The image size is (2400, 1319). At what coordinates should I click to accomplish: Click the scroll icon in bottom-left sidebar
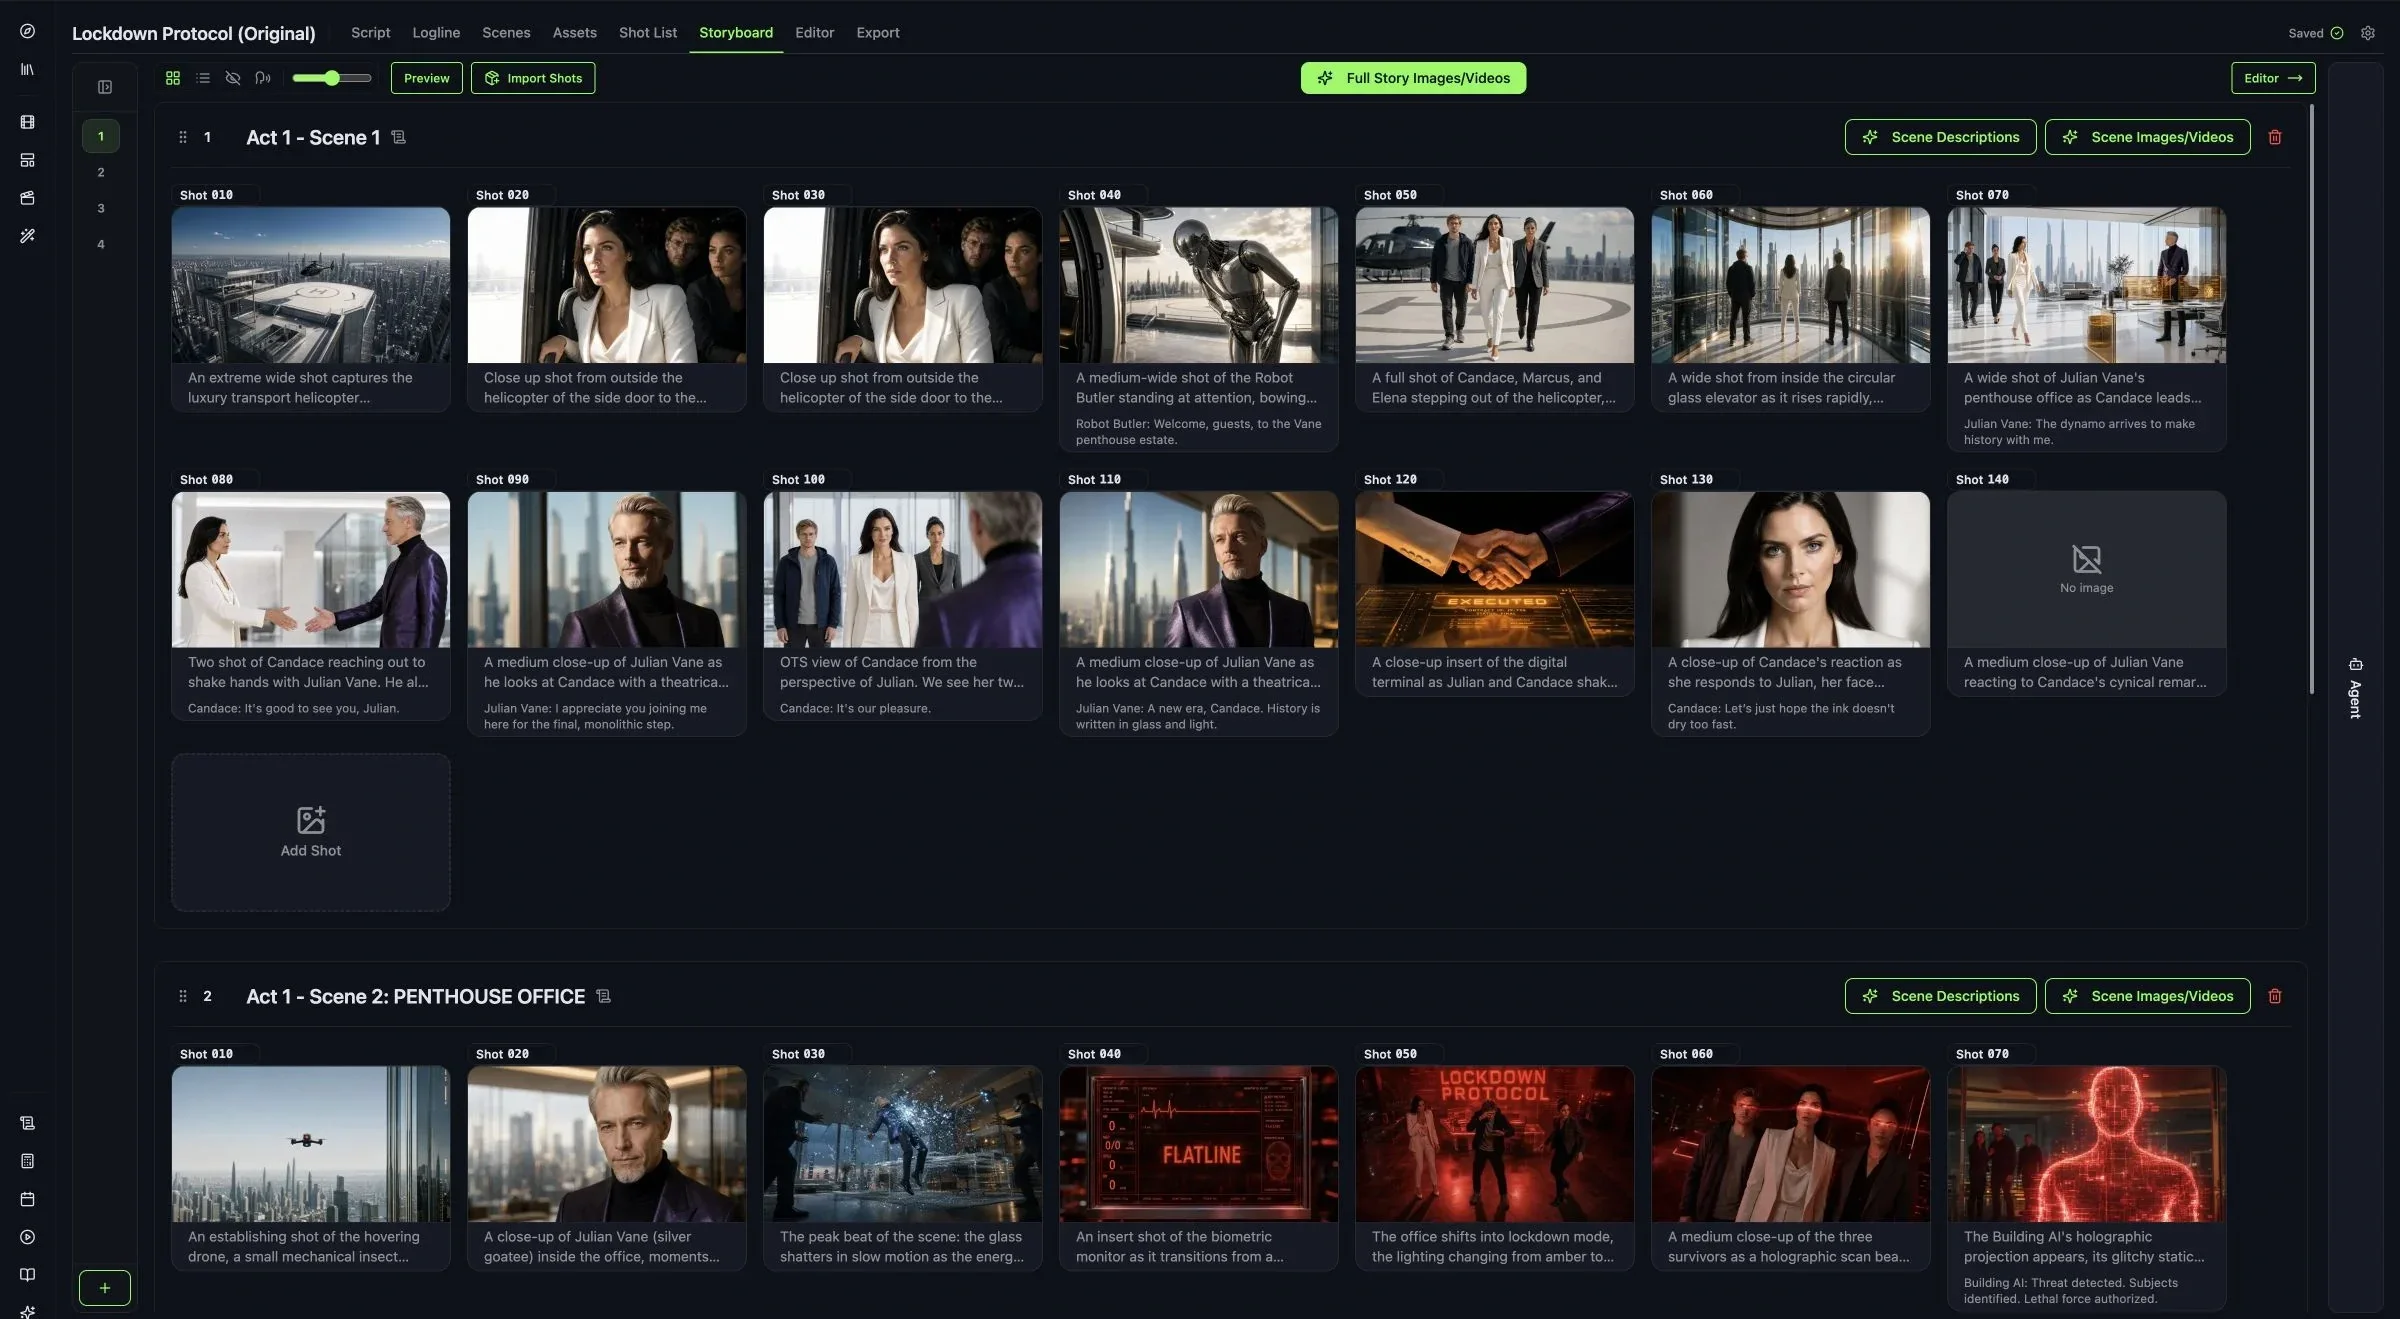point(27,1123)
